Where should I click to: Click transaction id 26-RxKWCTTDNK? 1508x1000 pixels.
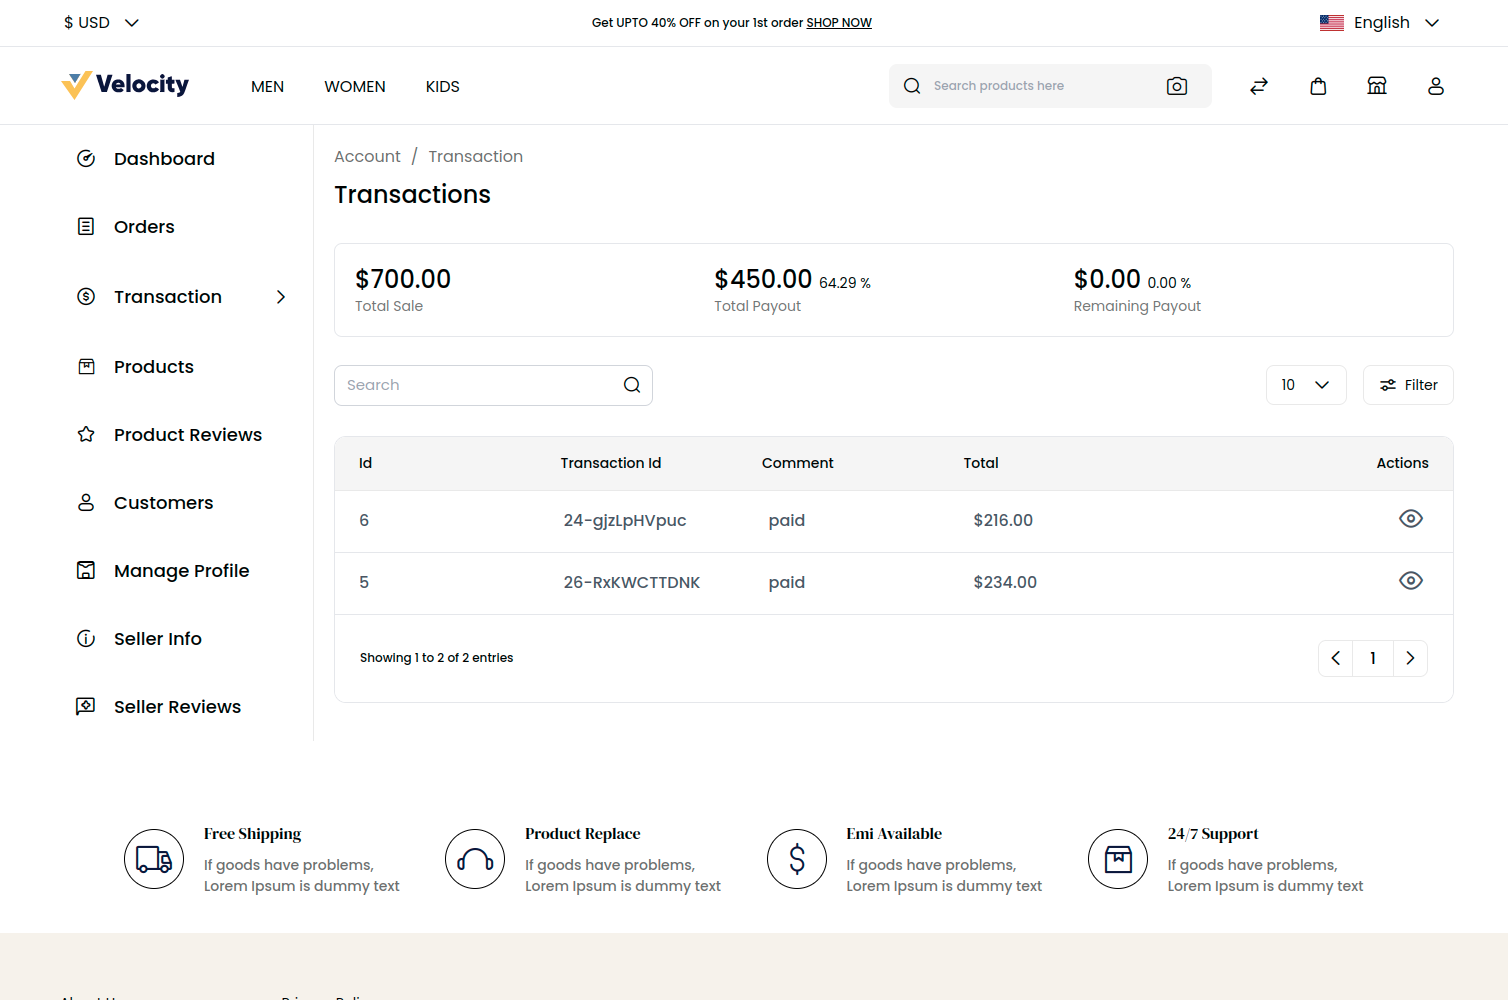click(632, 582)
